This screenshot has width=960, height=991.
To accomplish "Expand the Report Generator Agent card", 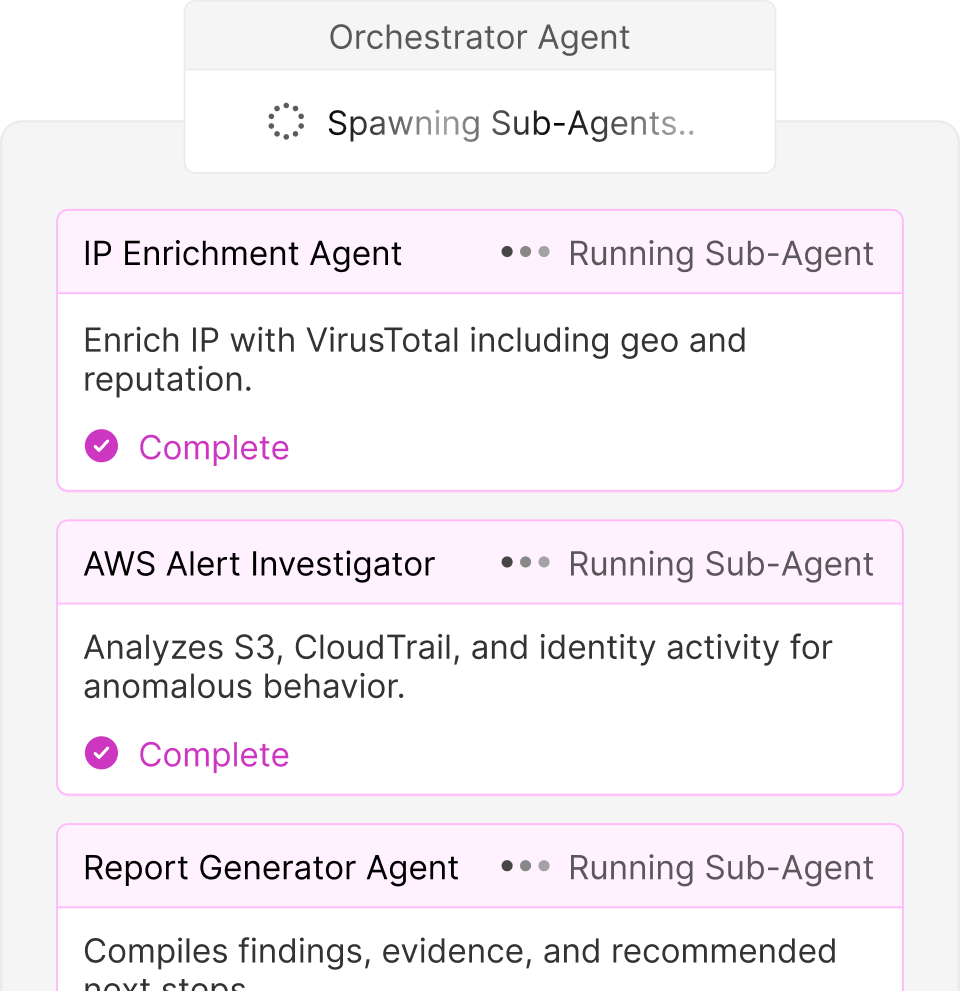I will tap(271, 867).
